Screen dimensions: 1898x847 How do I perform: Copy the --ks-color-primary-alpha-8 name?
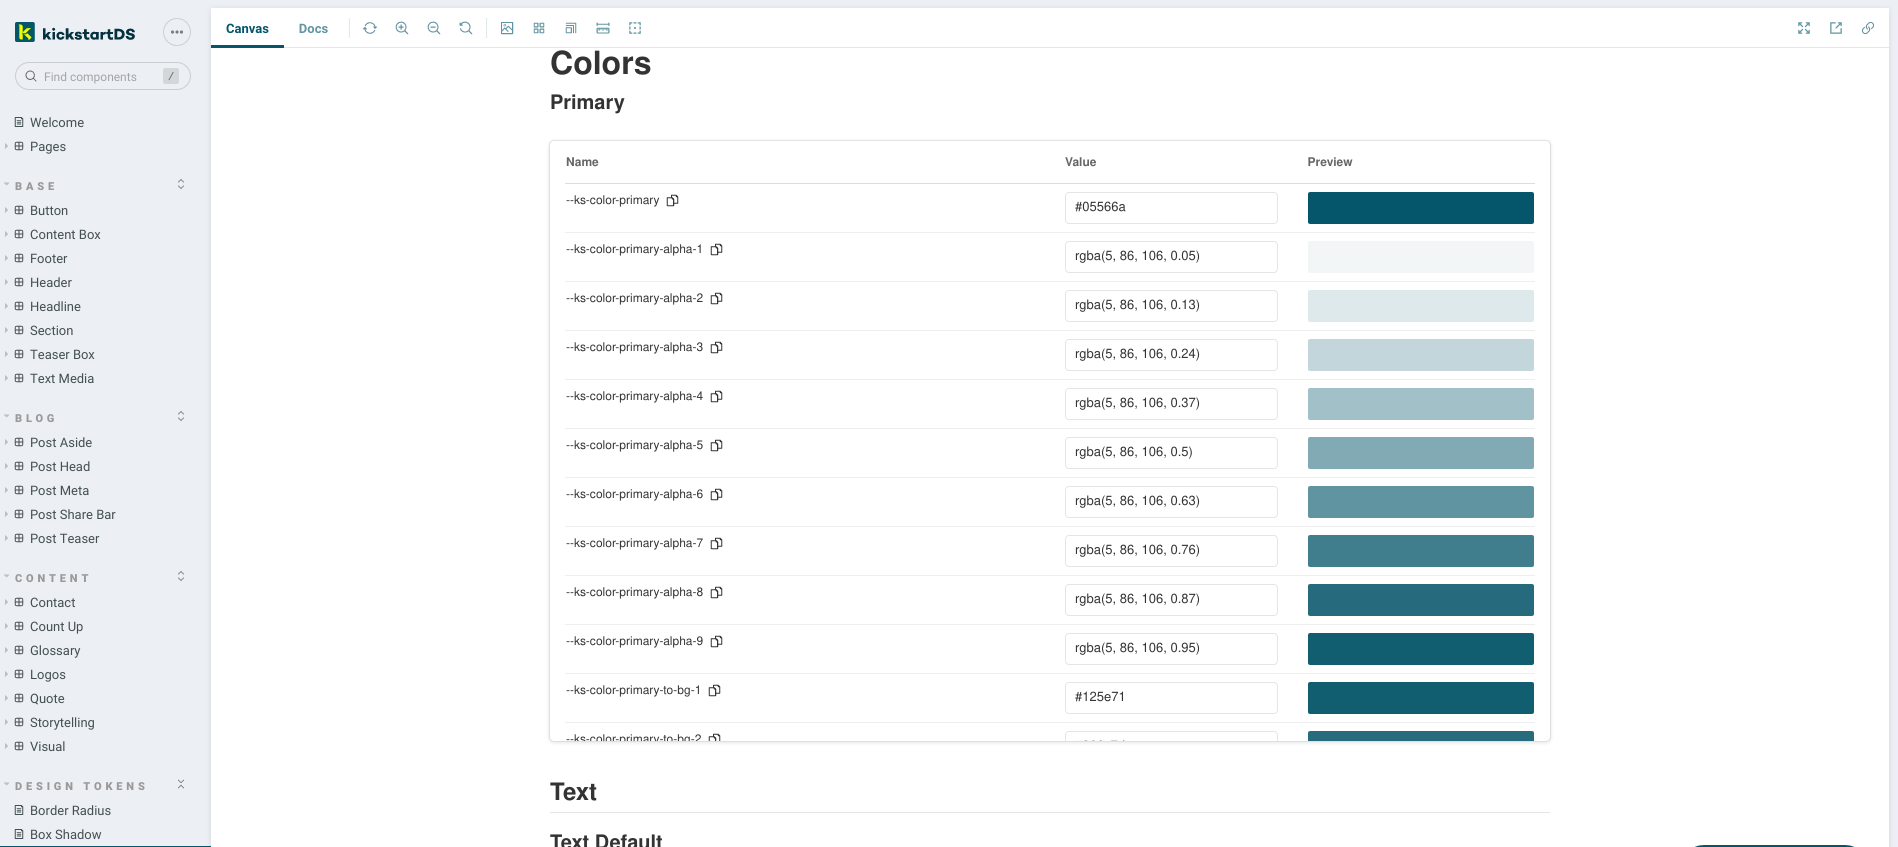(x=716, y=592)
